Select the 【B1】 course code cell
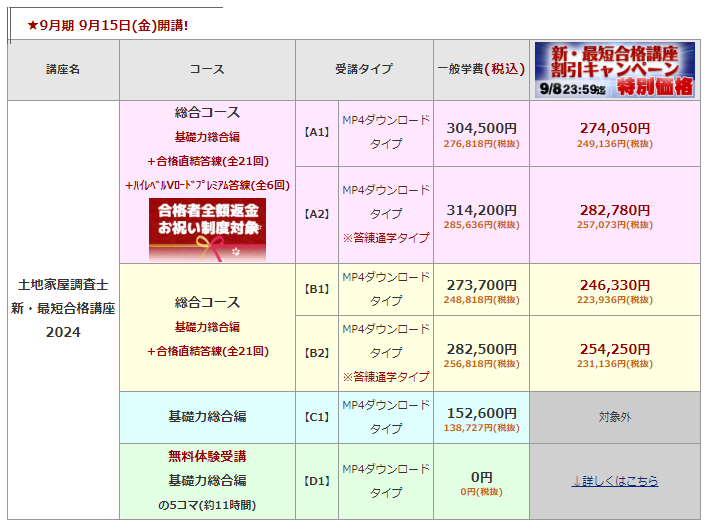This screenshot has height=523, width=709. 316,289
